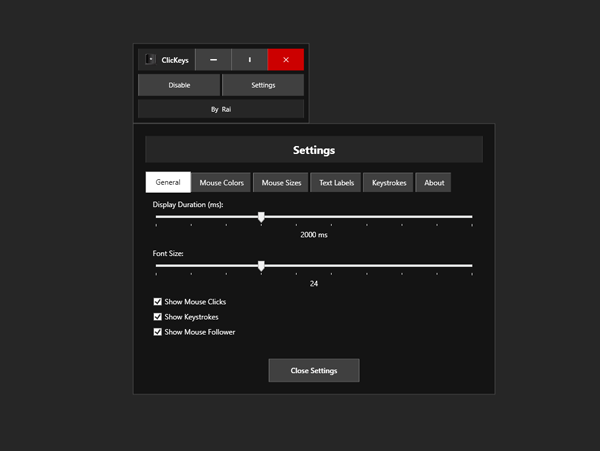600x451 pixels.
Task: Toggle the Show Keystrokes checkbox
Action: [158, 316]
